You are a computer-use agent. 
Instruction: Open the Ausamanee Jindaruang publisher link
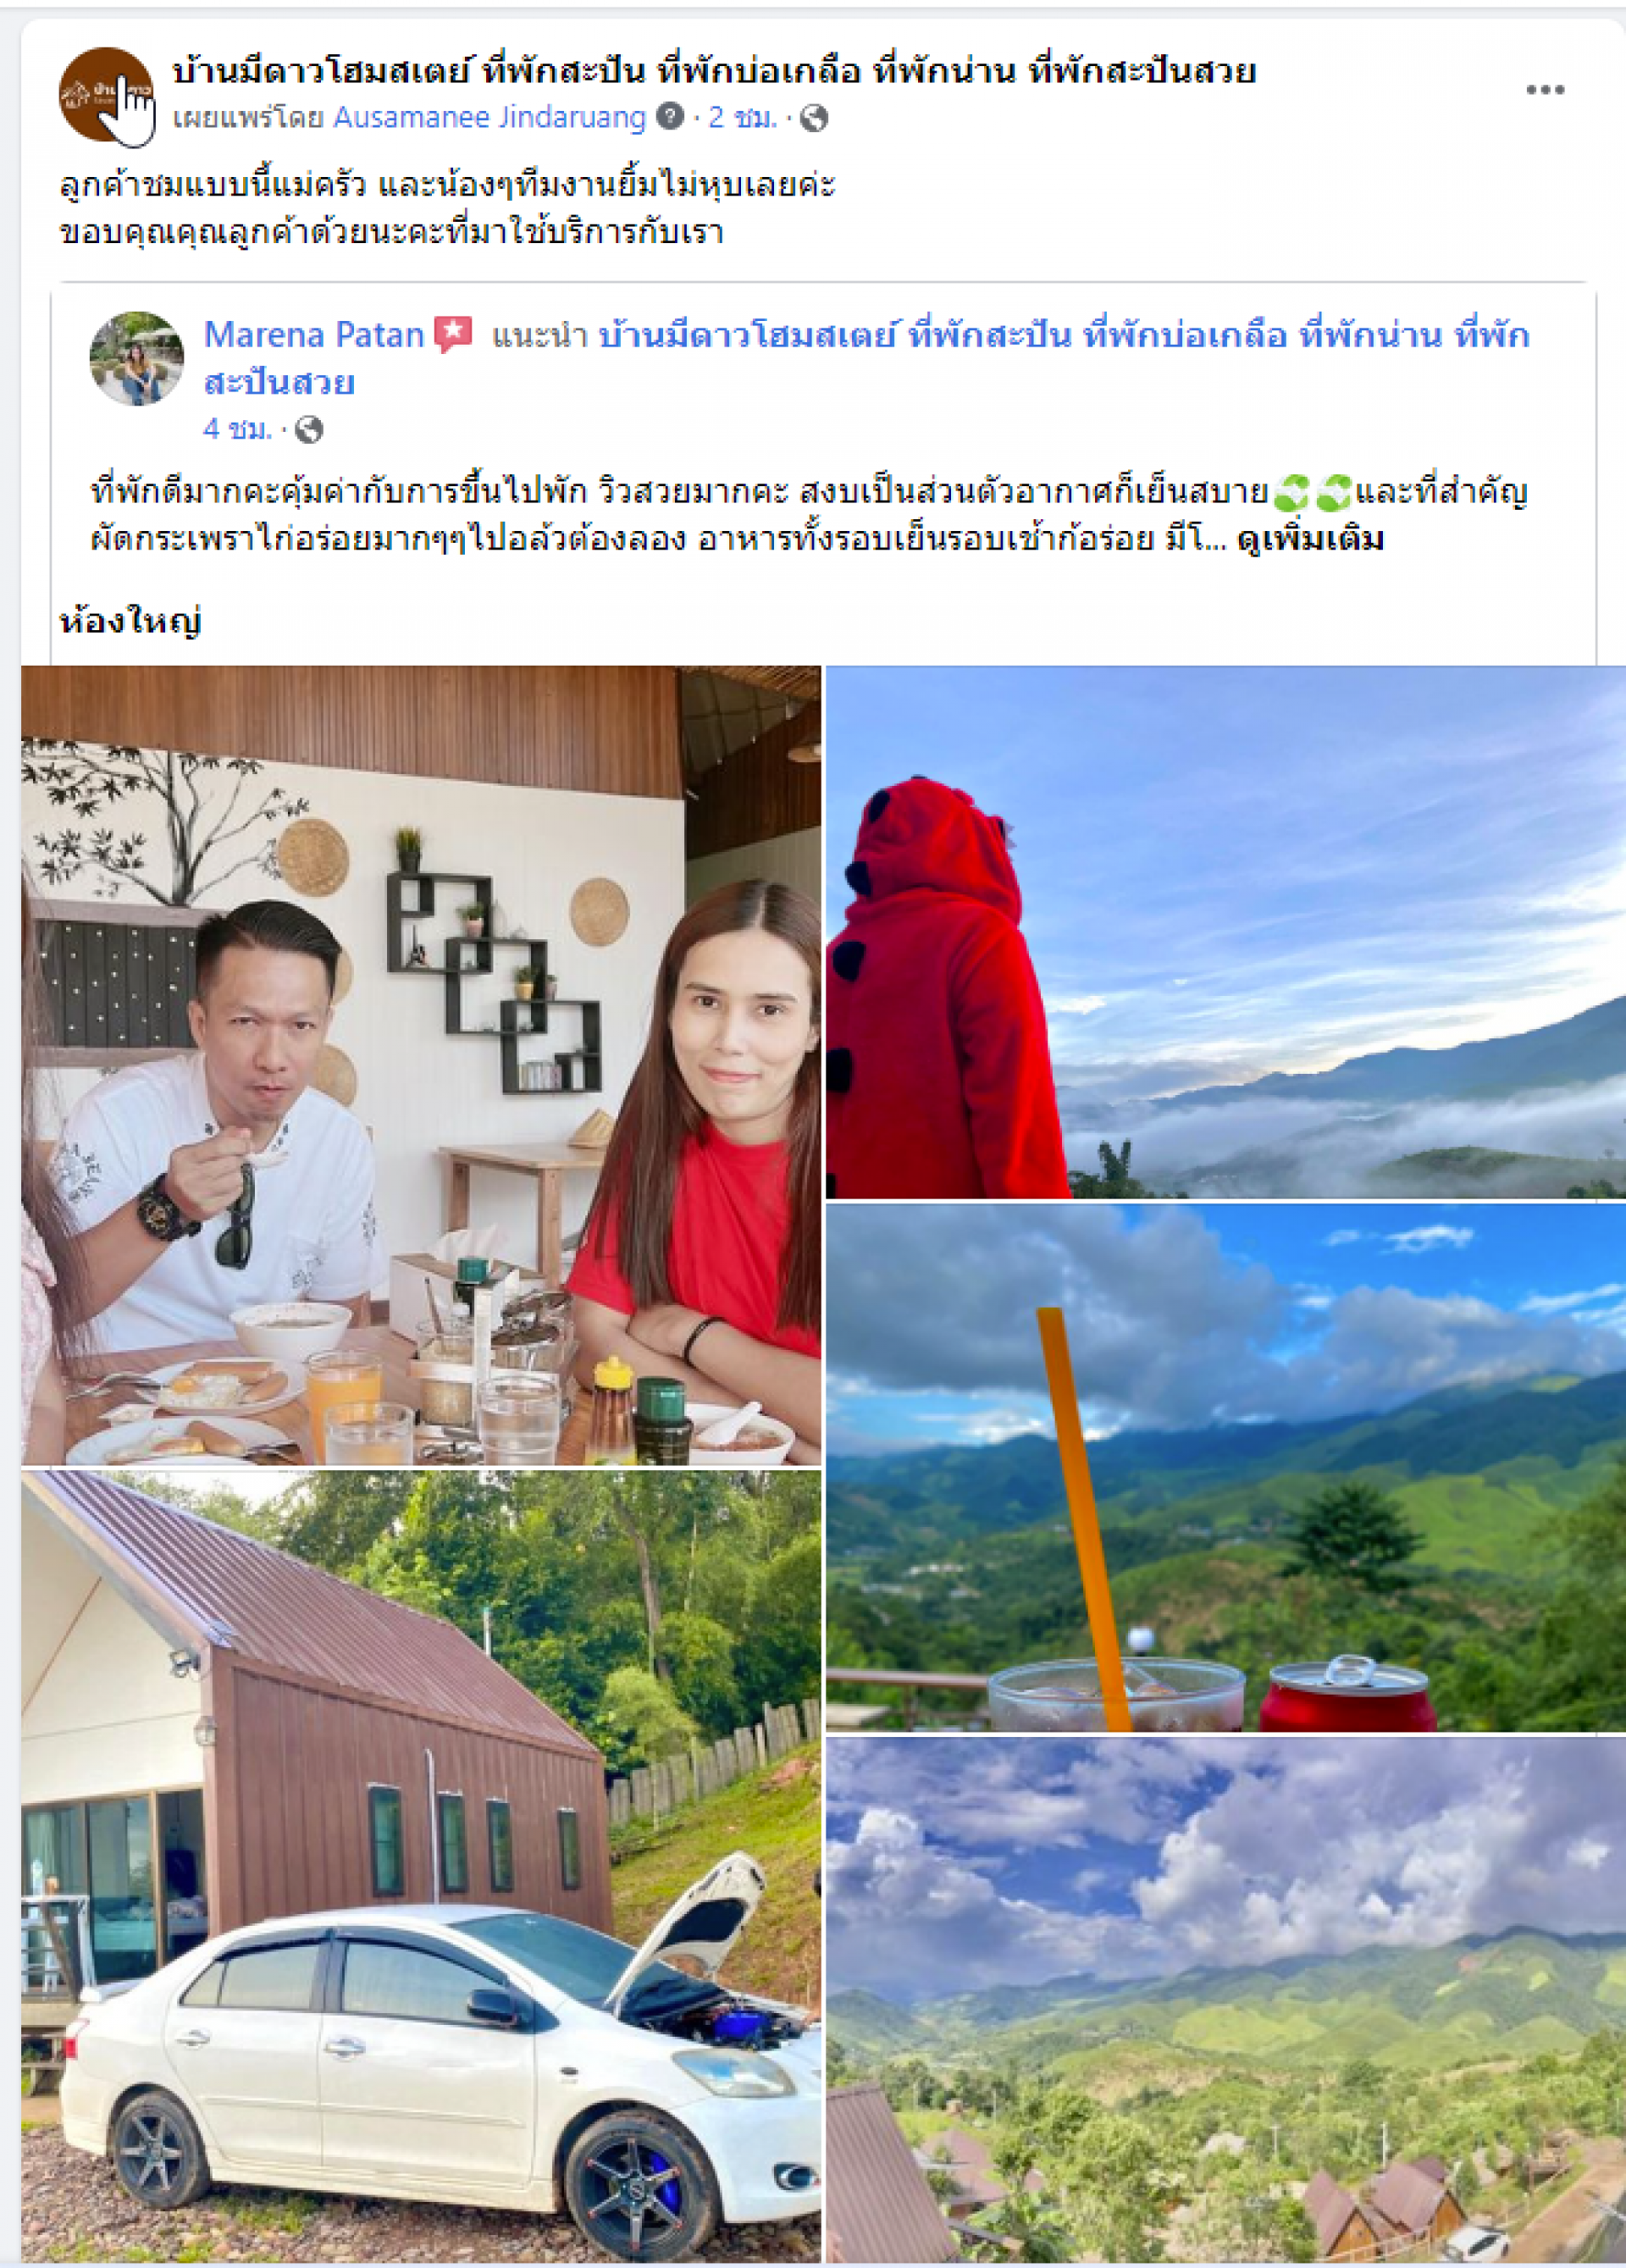click(x=489, y=117)
